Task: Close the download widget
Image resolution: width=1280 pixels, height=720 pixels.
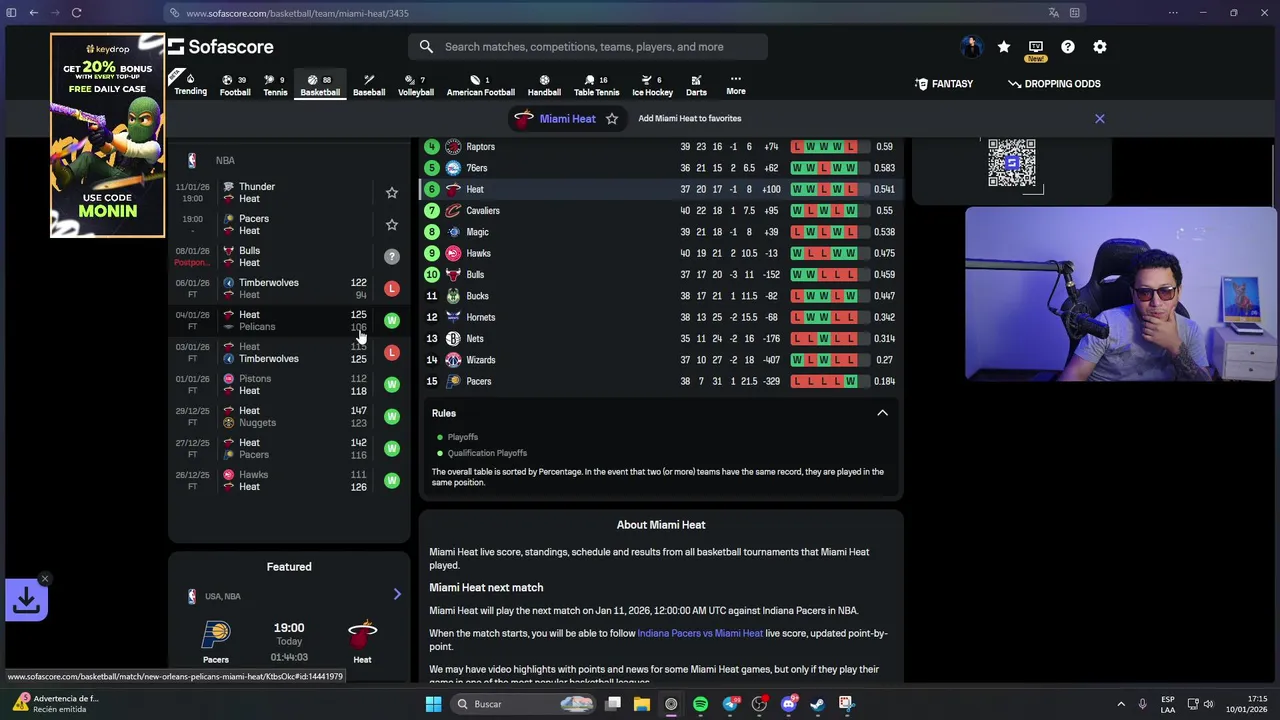Action: coord(44,579)
